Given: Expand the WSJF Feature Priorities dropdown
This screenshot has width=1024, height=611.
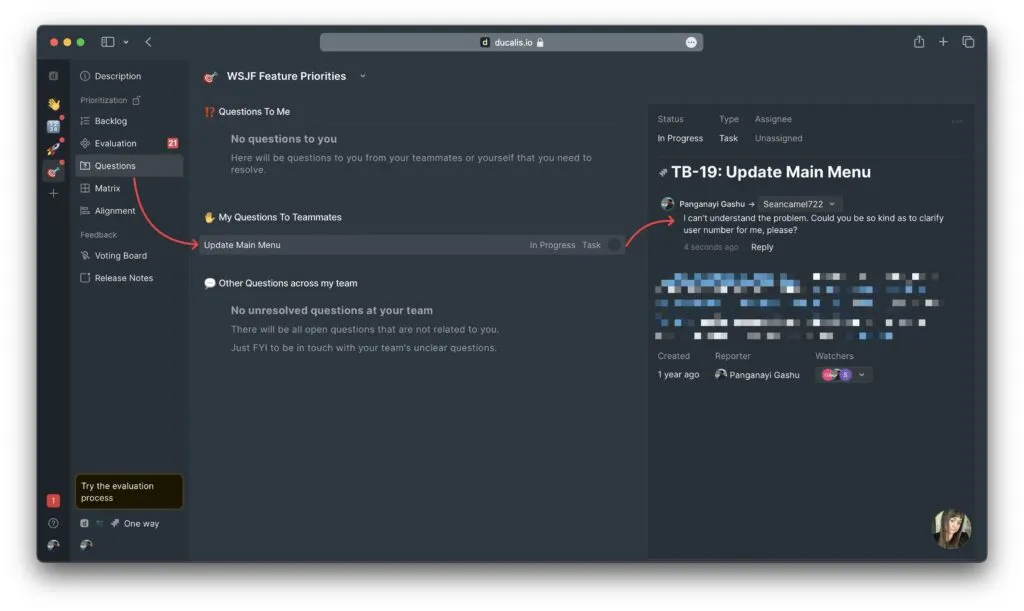Looking at the screenshot, I should pyautogui.click(x=363, y=76).
